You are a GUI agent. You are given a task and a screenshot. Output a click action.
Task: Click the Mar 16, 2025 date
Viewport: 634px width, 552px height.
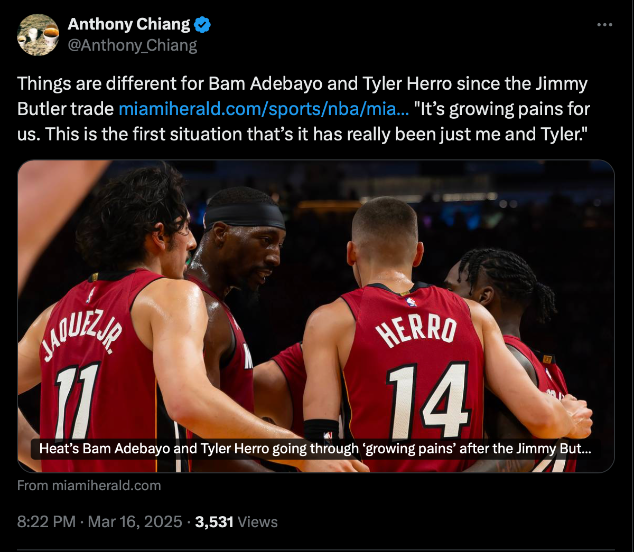135,522
